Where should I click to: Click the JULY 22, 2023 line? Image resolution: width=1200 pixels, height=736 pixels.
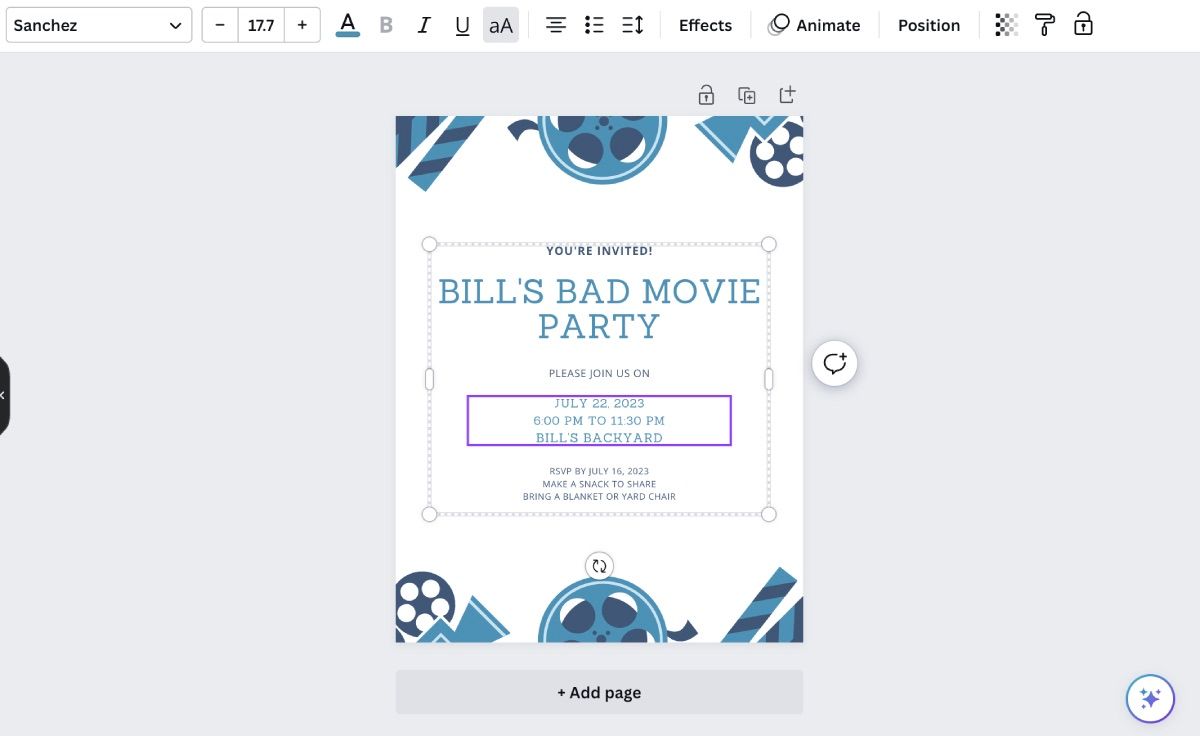coord(599,403)
